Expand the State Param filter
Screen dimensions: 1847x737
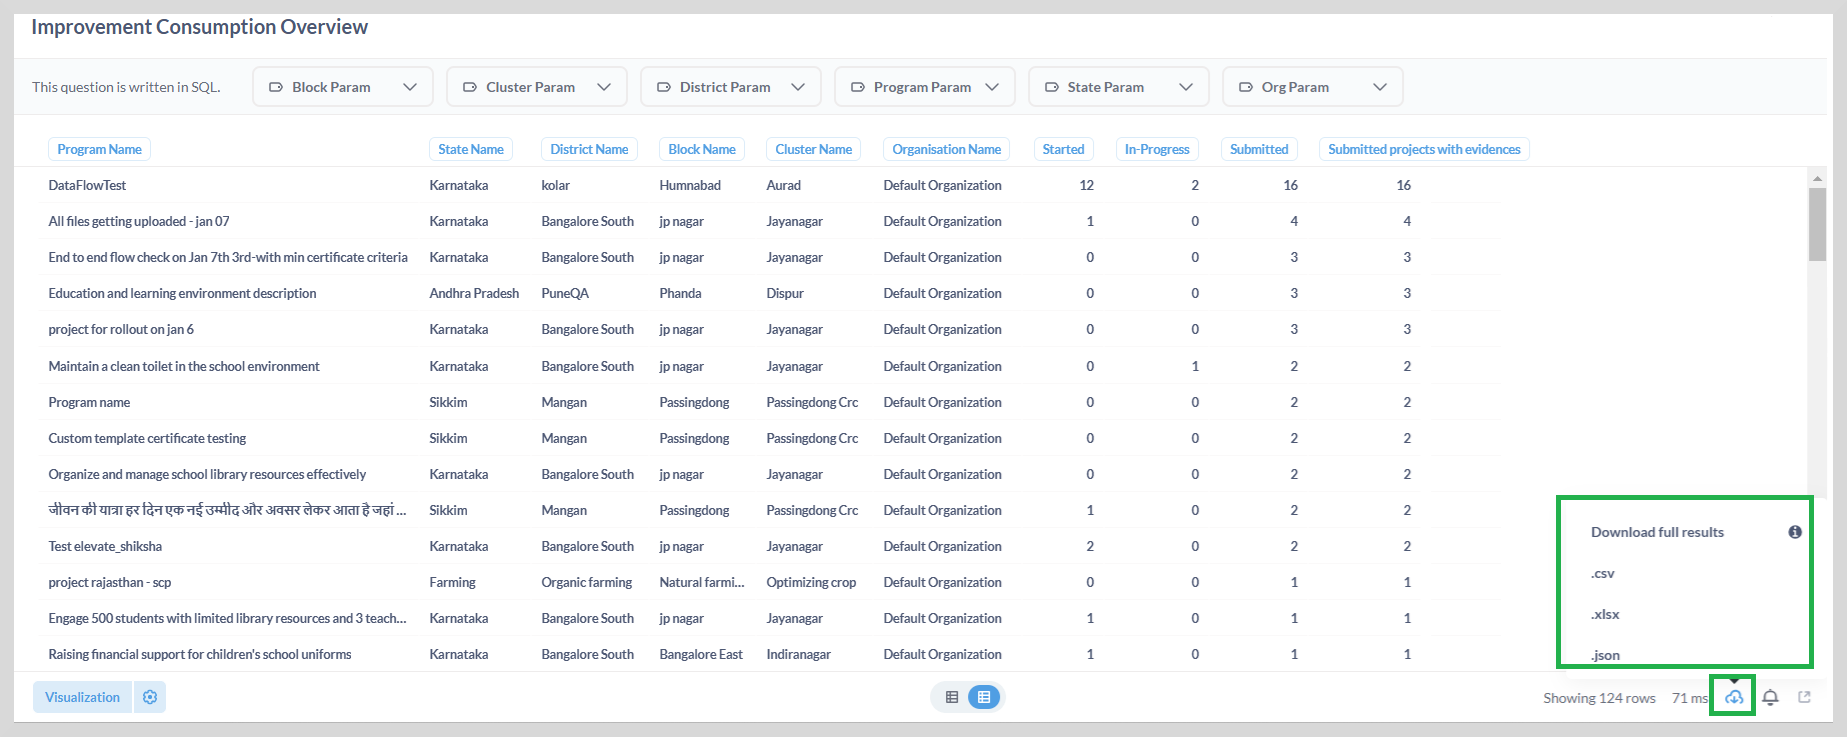click(1119, 87)
